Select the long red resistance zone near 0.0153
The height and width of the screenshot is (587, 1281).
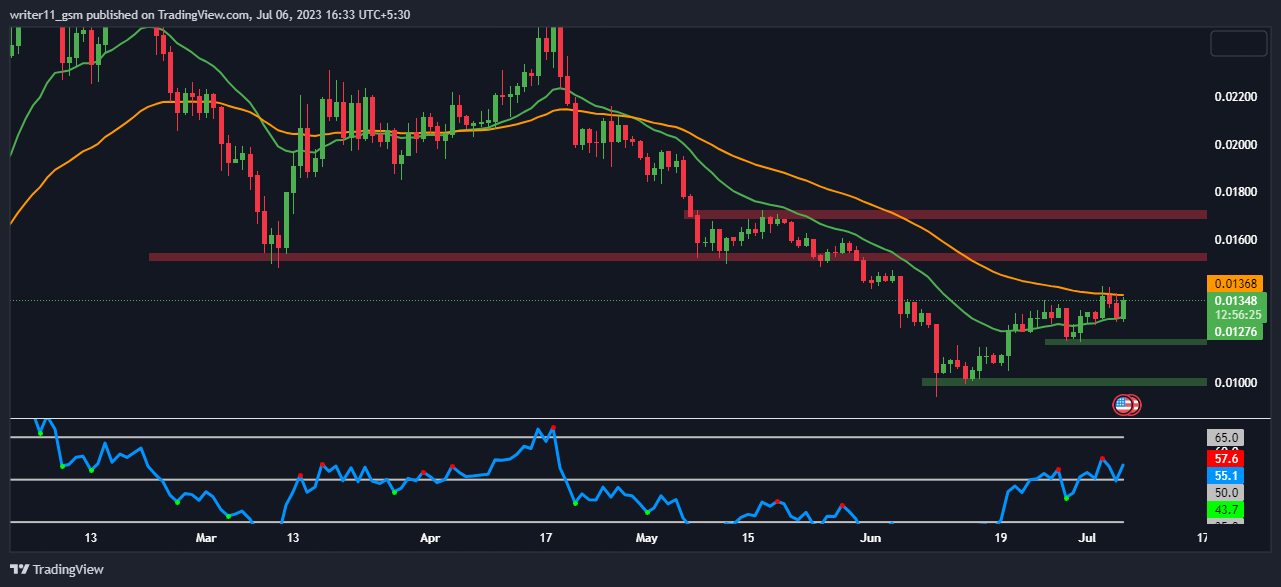click(x=678, y=257)
